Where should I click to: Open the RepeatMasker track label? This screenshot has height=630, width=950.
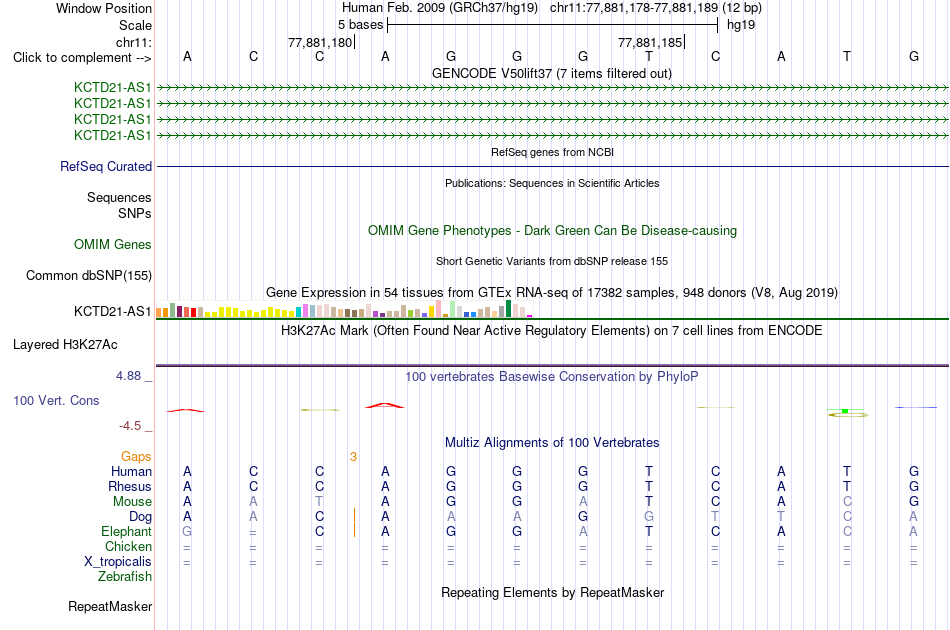110,606
